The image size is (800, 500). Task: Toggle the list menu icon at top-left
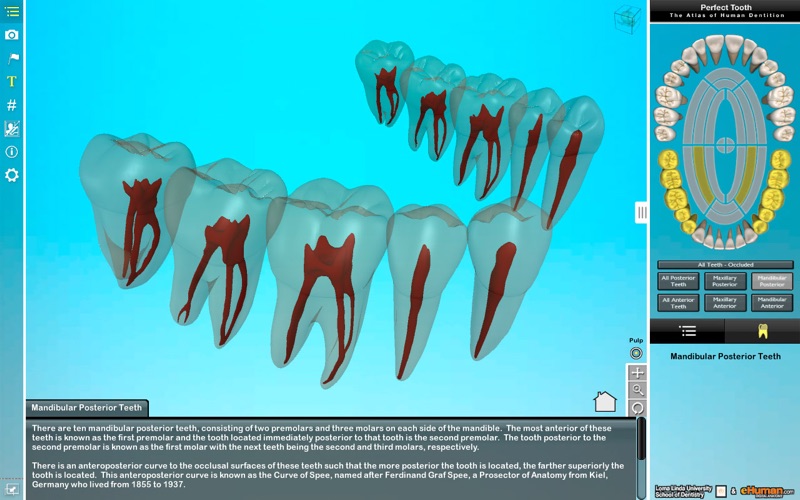[12, 11]
